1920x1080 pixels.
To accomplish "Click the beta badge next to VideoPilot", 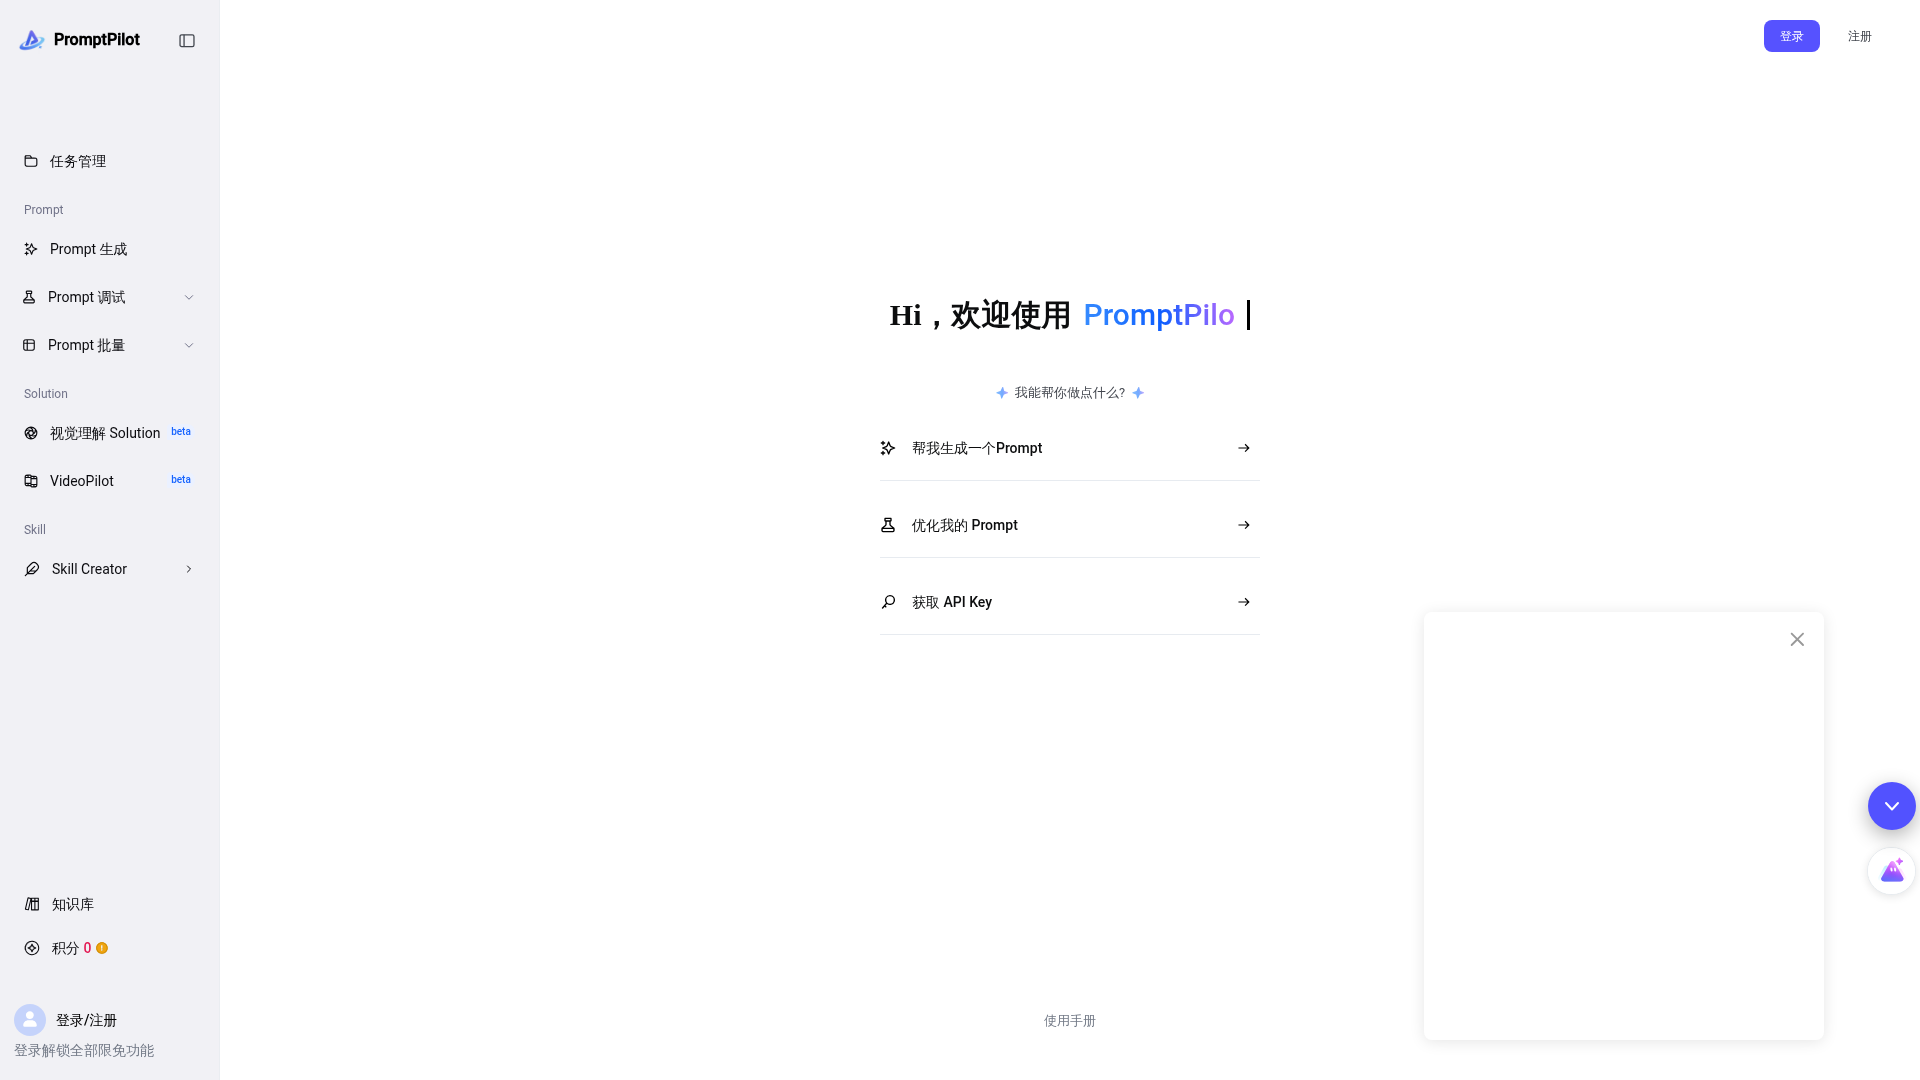I will (181, 480).
